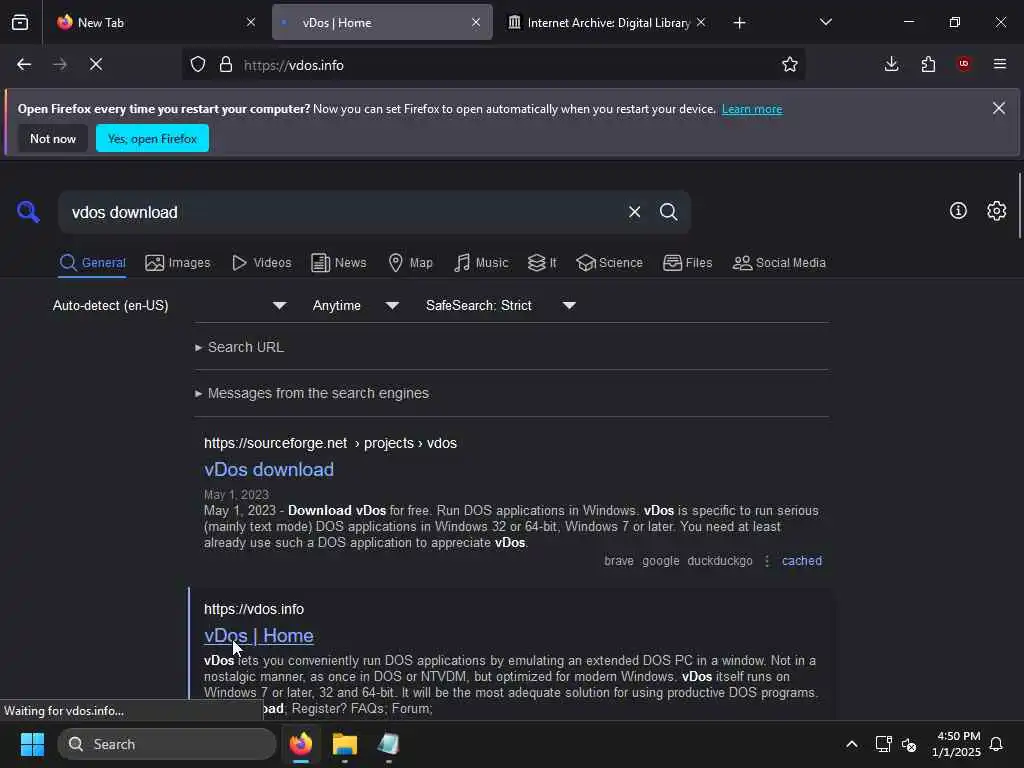Close the New Tab tab
1024x768 pixels.
[251, 22]
